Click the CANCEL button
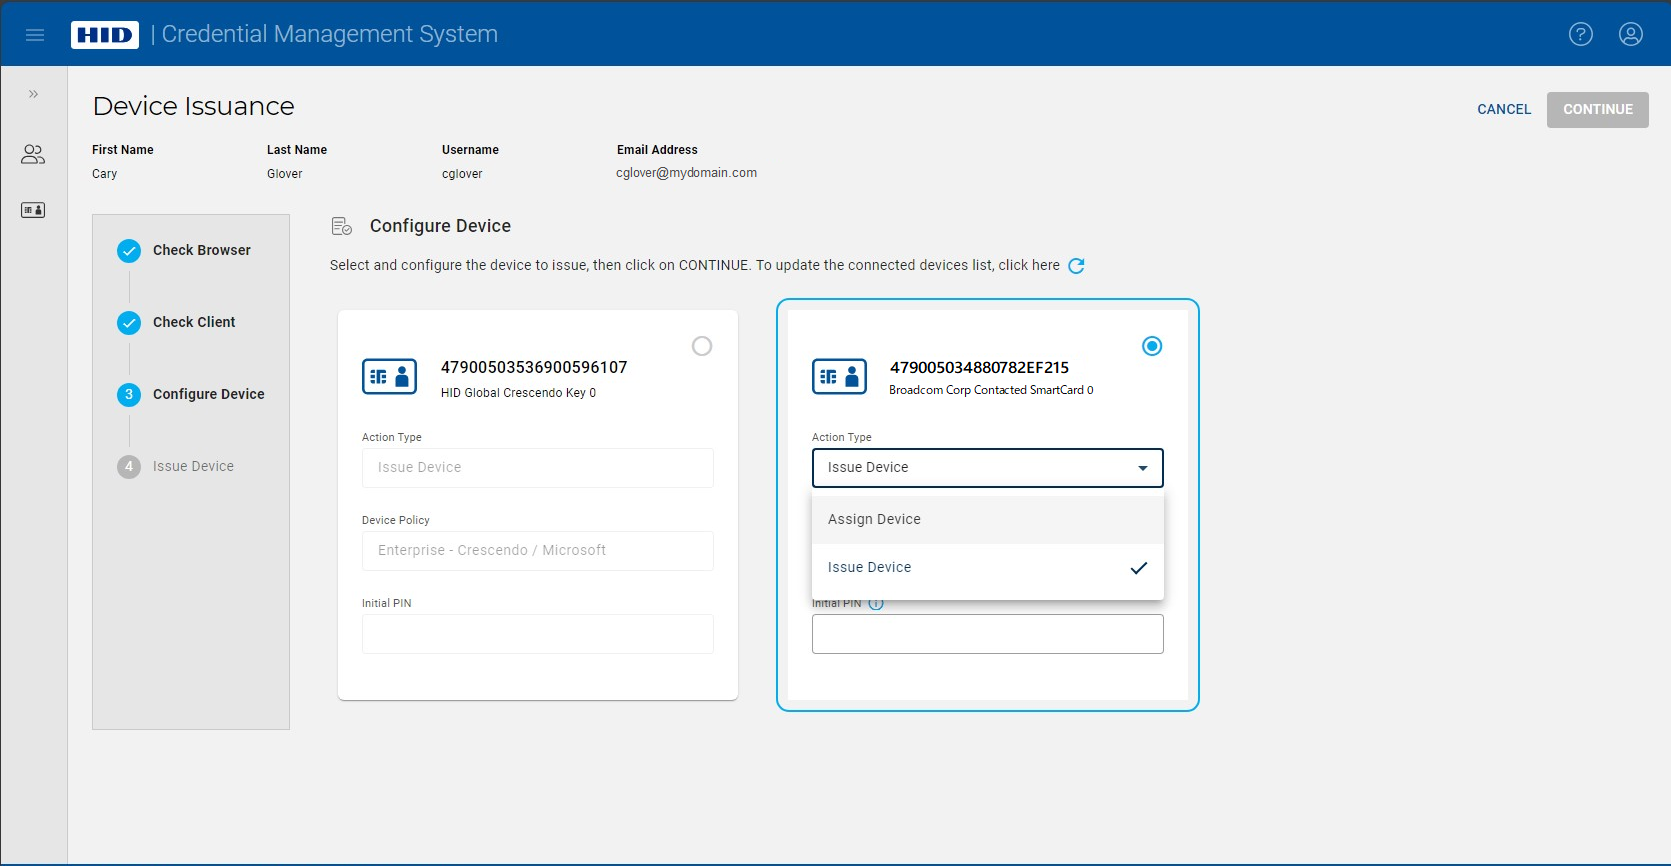The width and height of the screenshot is (1671, 866). point(1503,110)
